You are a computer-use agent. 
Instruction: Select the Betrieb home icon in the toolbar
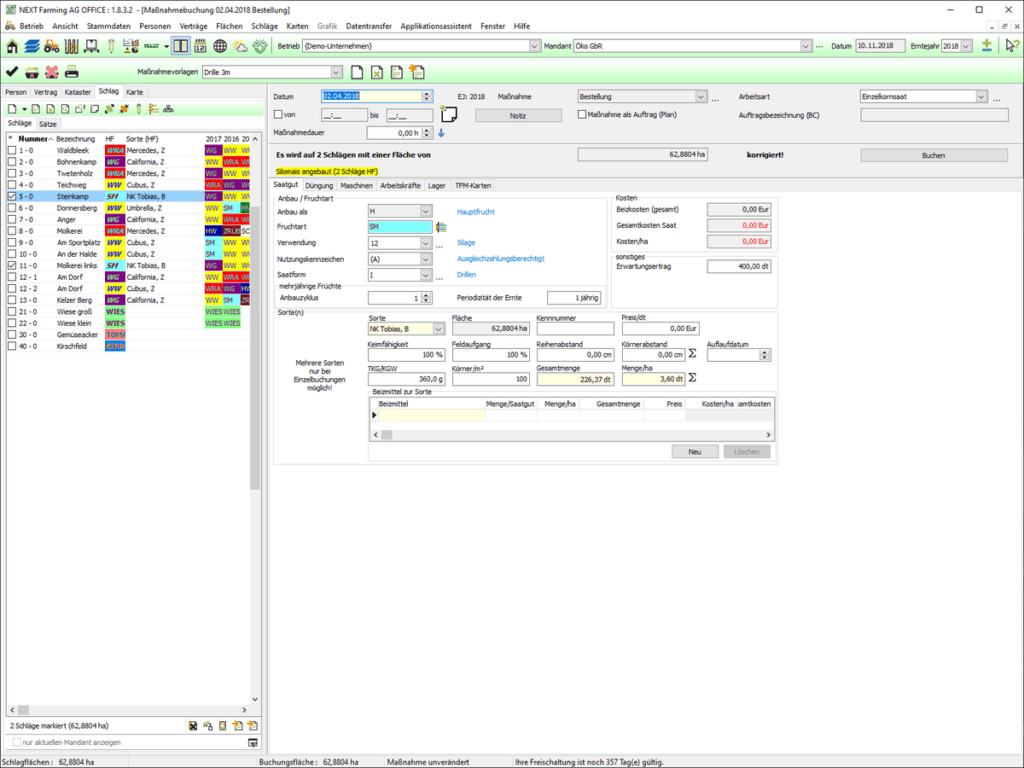click(12, 46)
